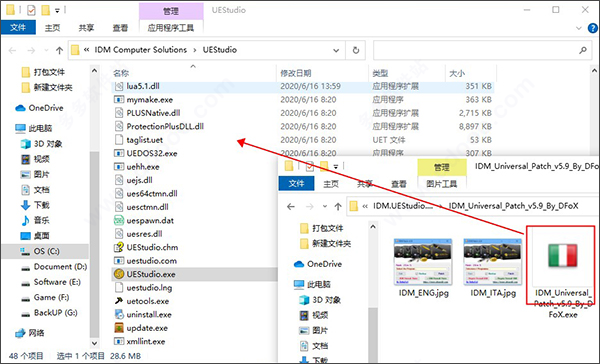Select uehh.exe file

tap(143, 167)
